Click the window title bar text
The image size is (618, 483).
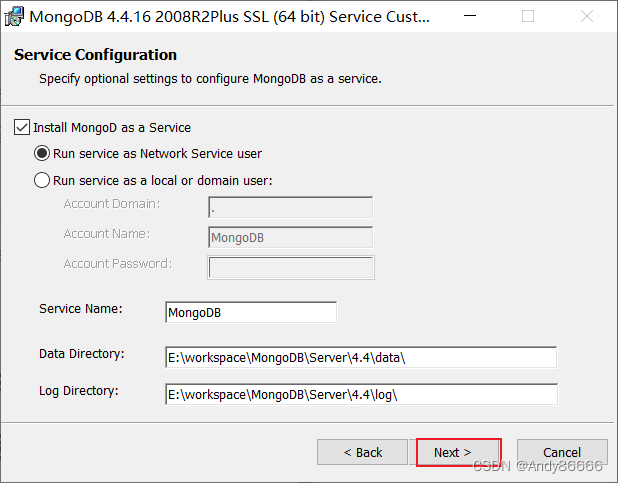pyautogui.click(x=230, y=17)
